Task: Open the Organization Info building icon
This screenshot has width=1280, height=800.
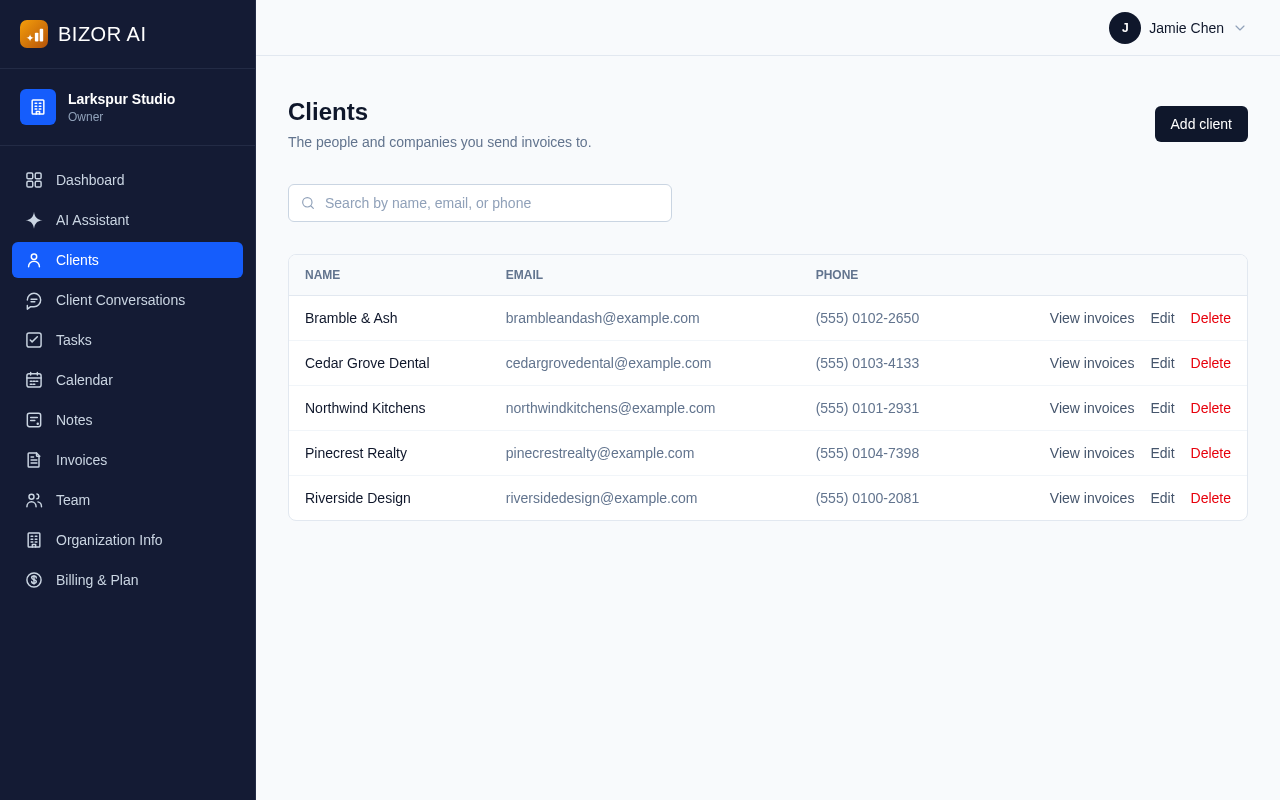Action: [x=34, y=540]
